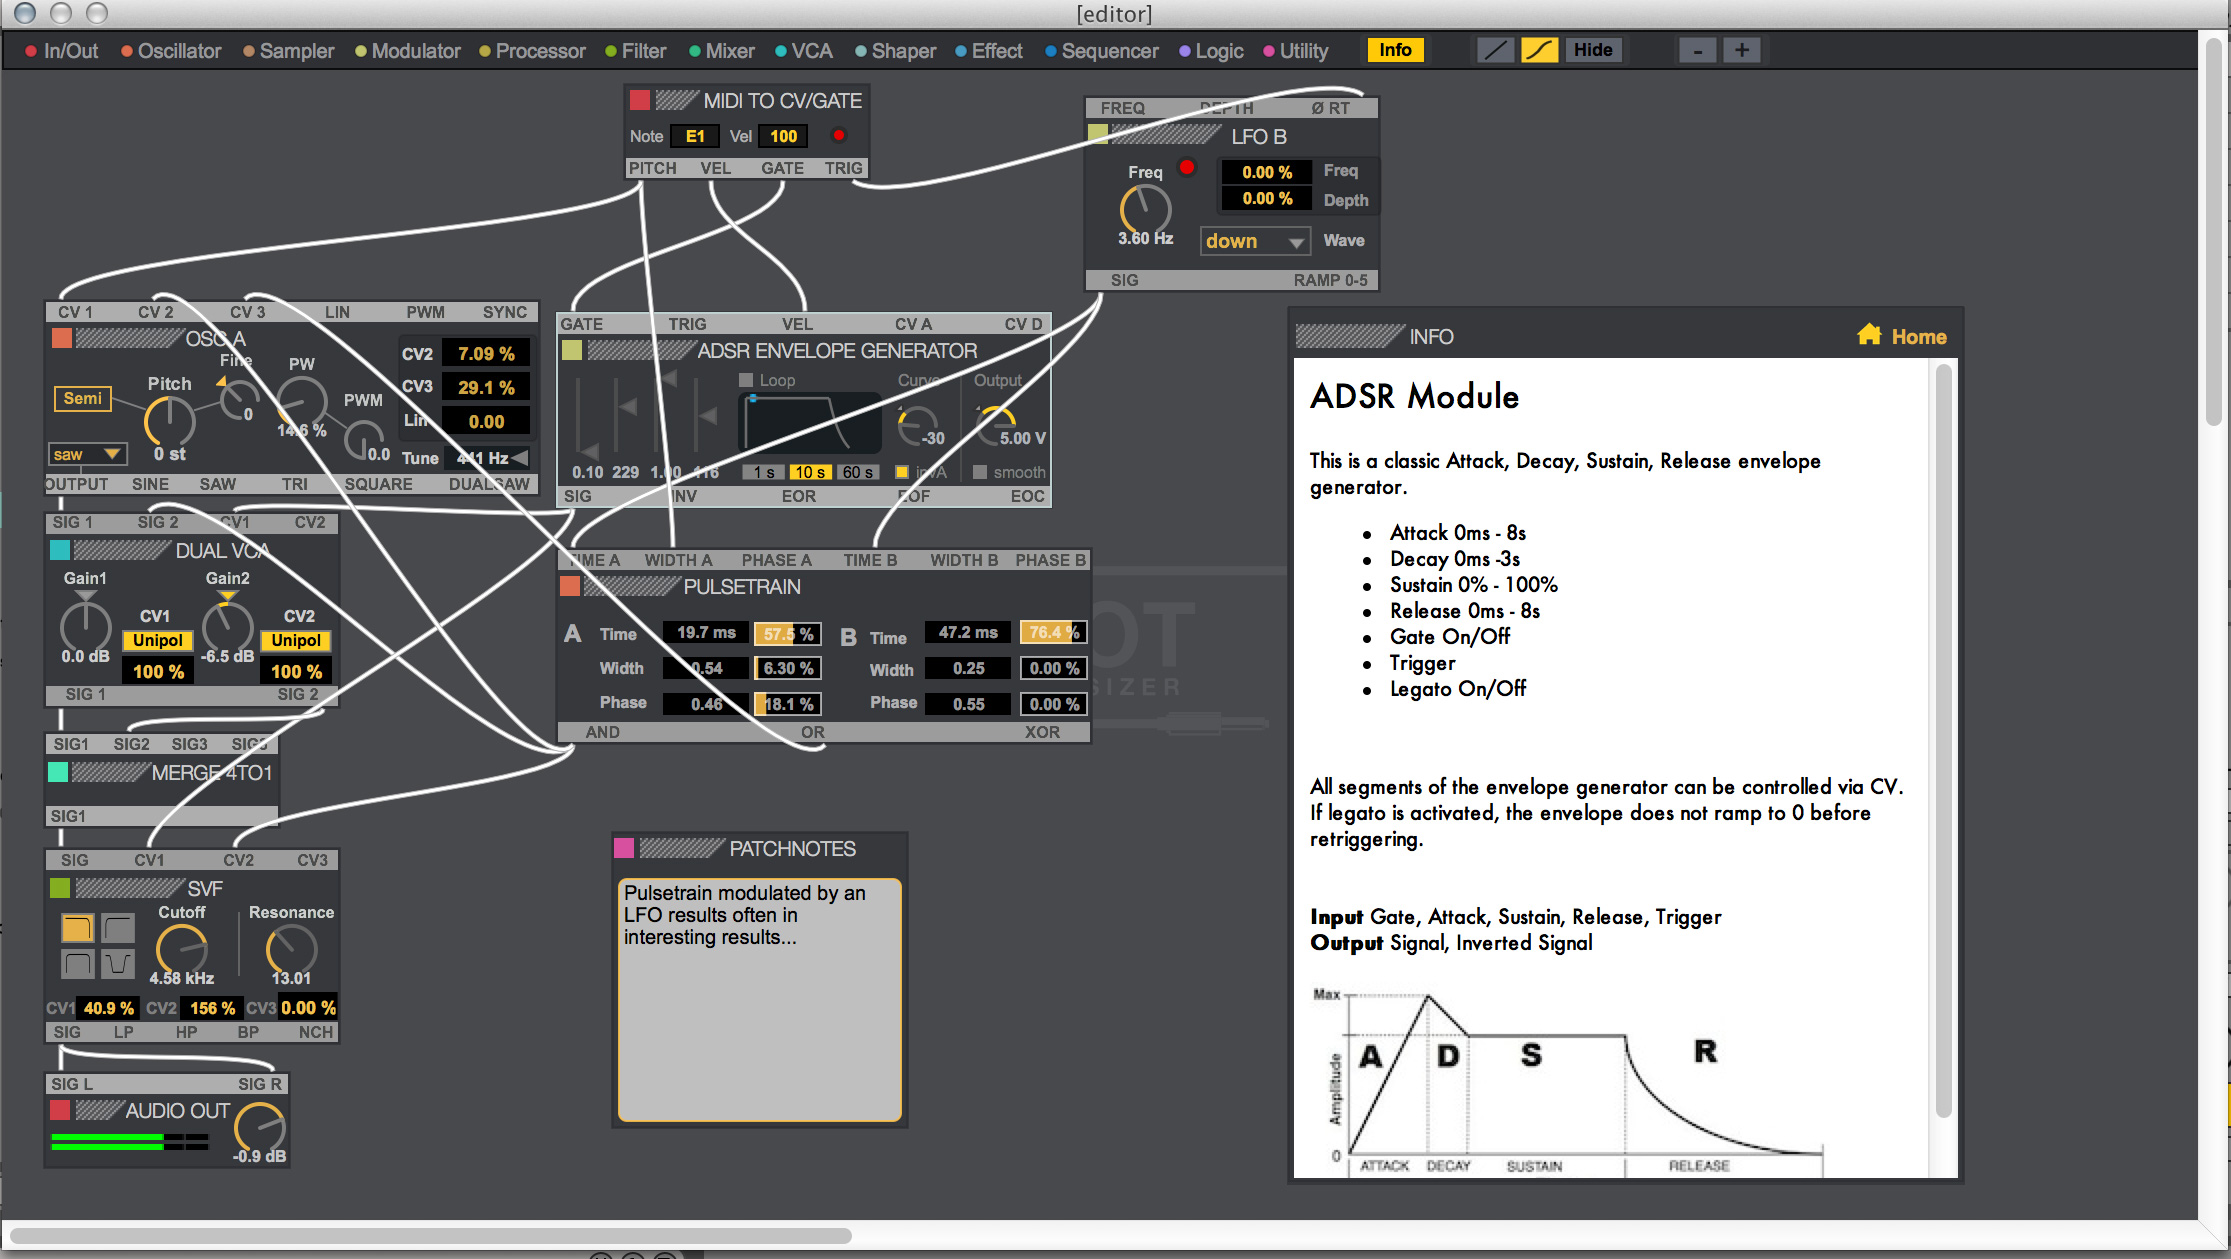
Task: Toggle the invA checkbox in ADSR
Action: point(902,472)
